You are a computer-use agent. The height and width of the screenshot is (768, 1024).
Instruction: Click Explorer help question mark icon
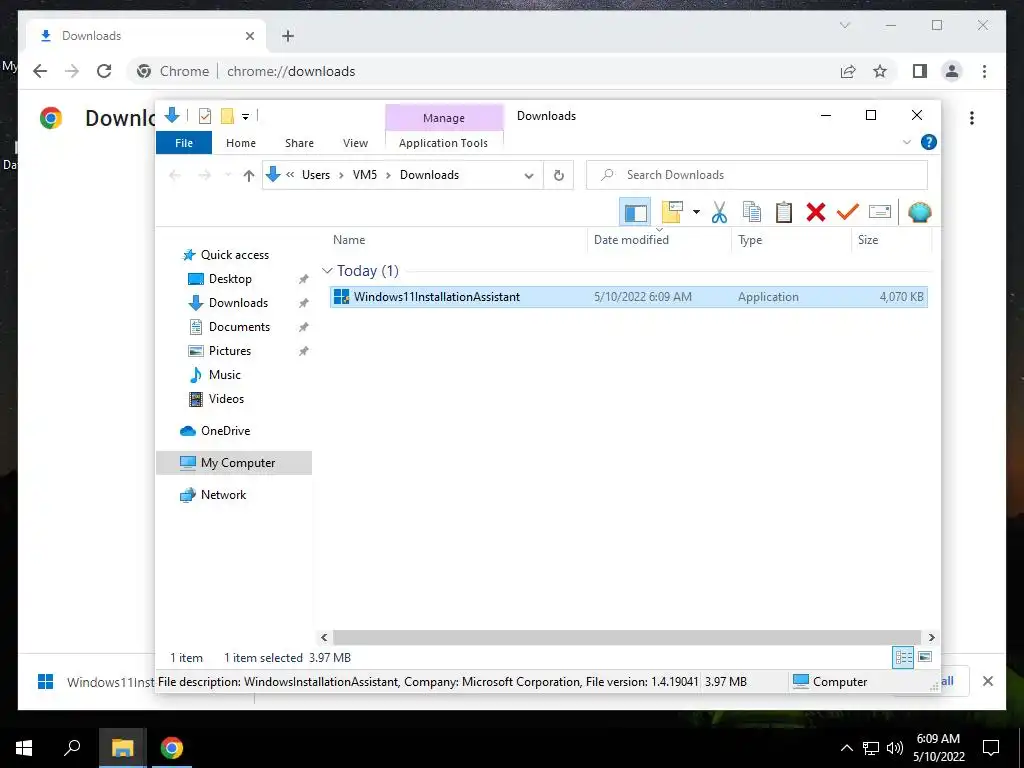pyautogui.click(x=929, y=142)
